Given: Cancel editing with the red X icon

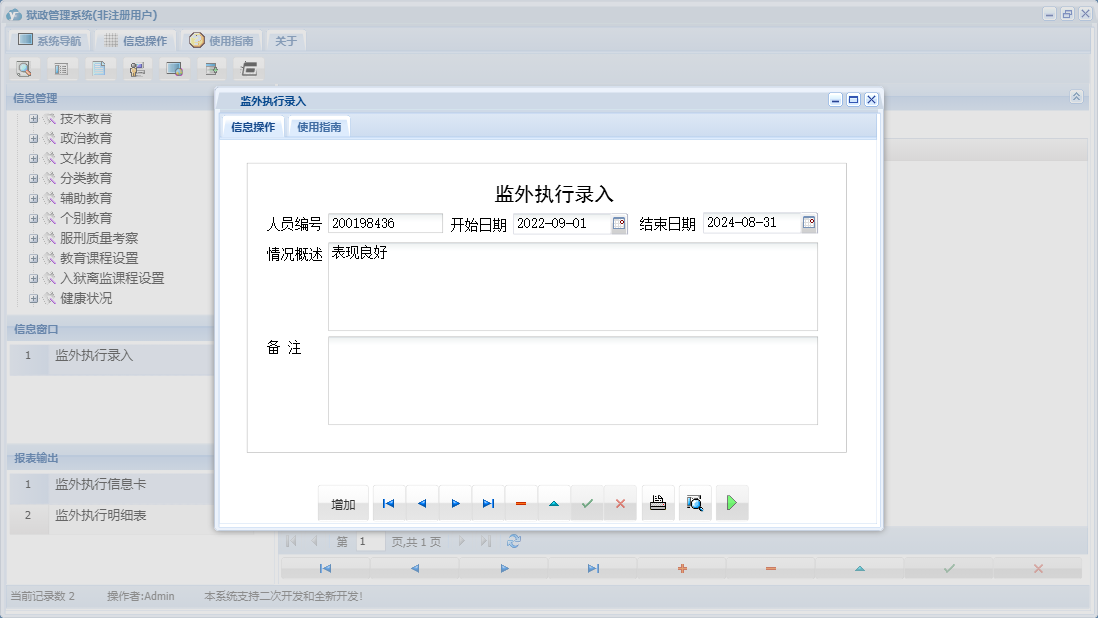Looking at the screenshot, I should click(x=620, y=503).
